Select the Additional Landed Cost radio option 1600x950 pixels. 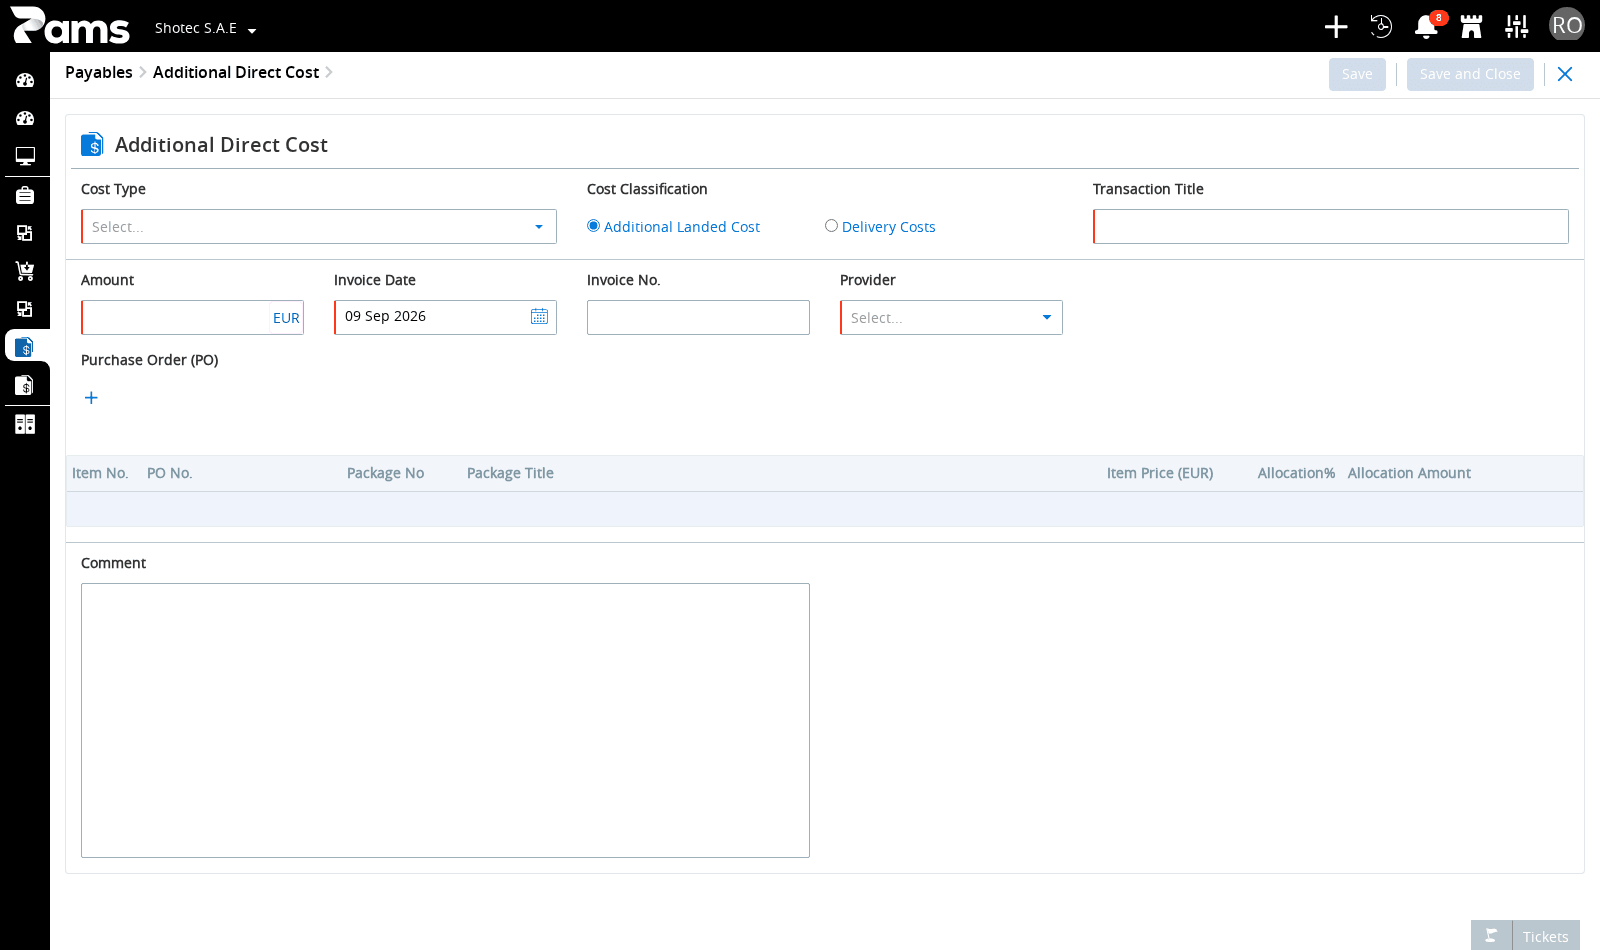(594, 226)
